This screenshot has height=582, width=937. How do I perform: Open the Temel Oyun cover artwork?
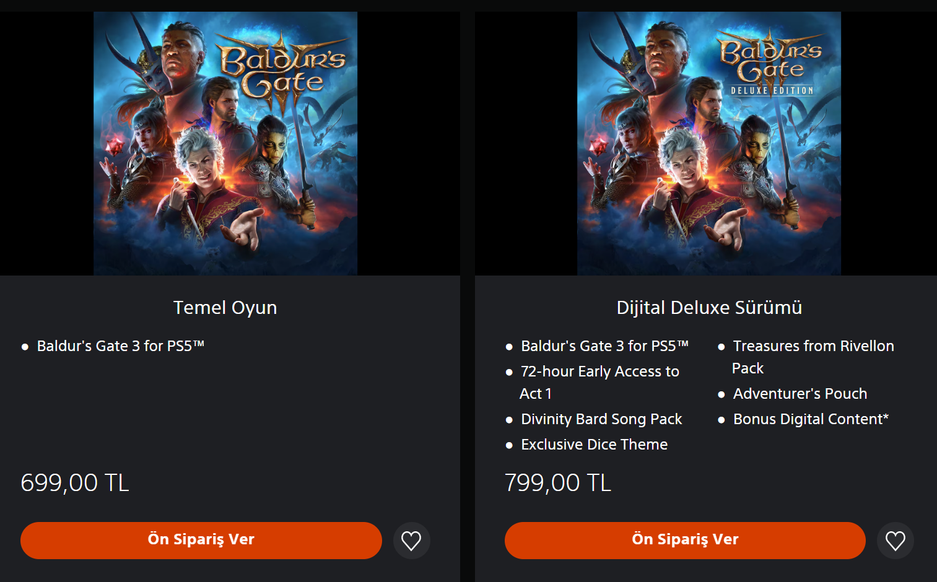[x=225, y=143]
